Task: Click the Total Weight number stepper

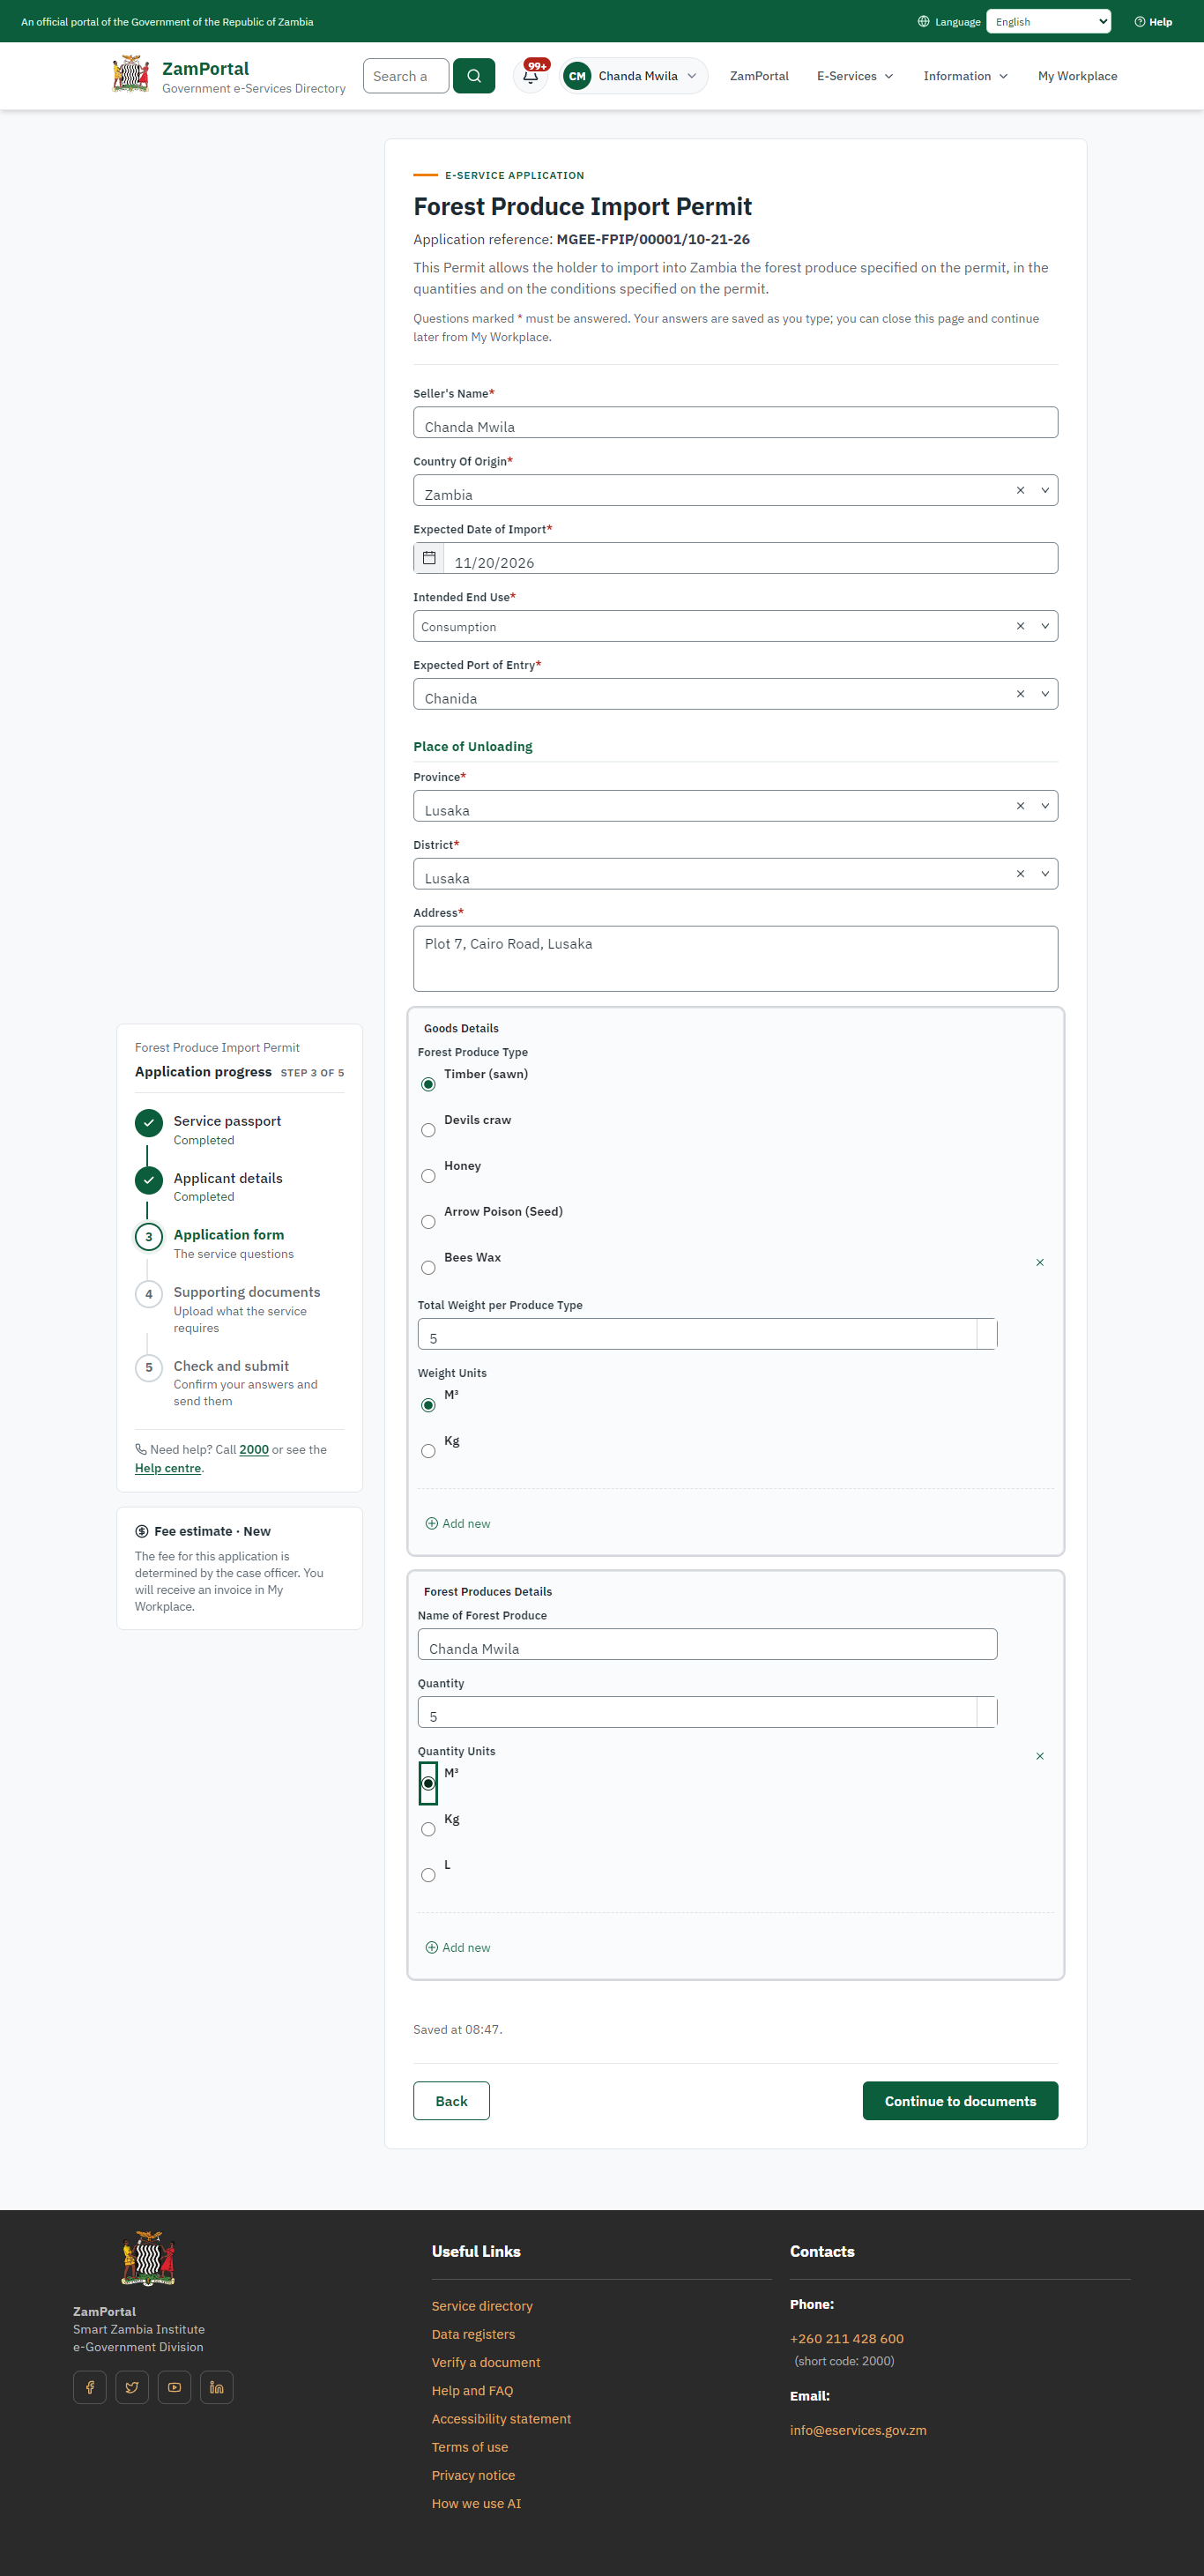Action: point(987,1334)
